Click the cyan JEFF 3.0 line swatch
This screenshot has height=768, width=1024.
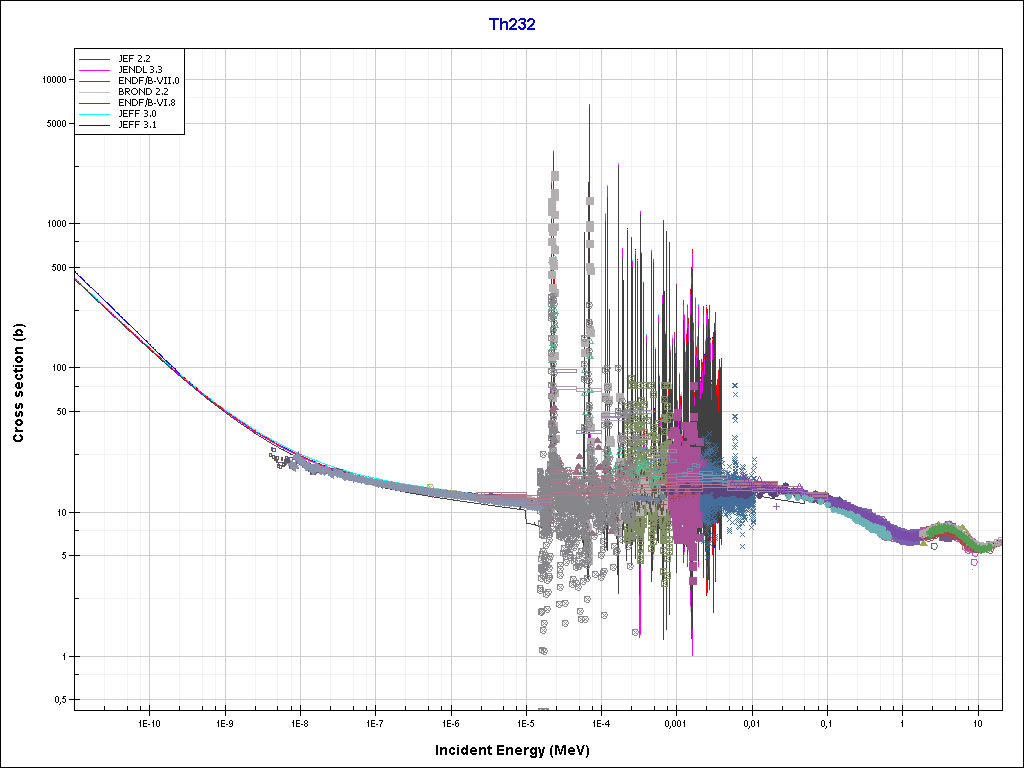coord(96,115)
